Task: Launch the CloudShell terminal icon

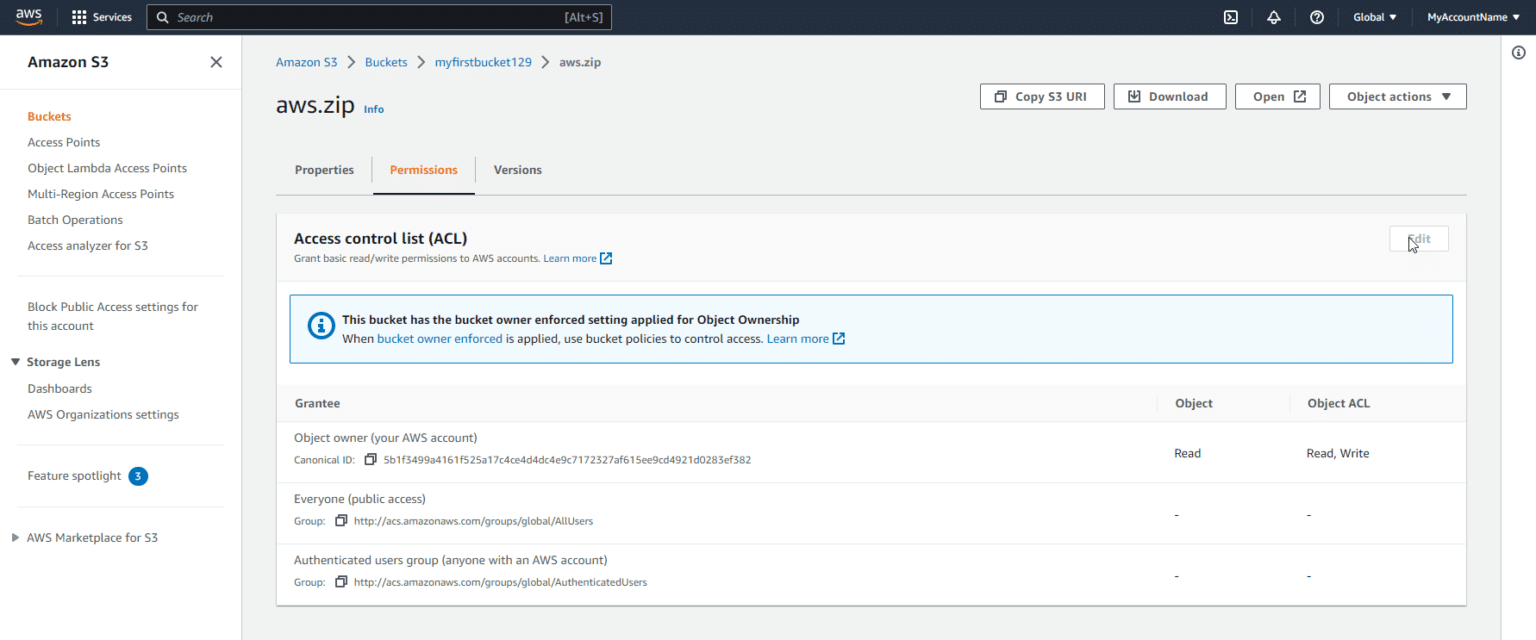Action: (1231, 17)
